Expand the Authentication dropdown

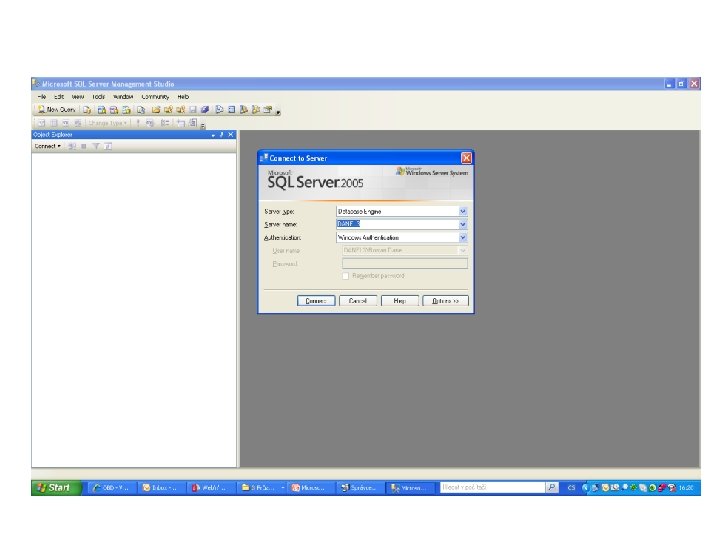click(x=463, y=237)
